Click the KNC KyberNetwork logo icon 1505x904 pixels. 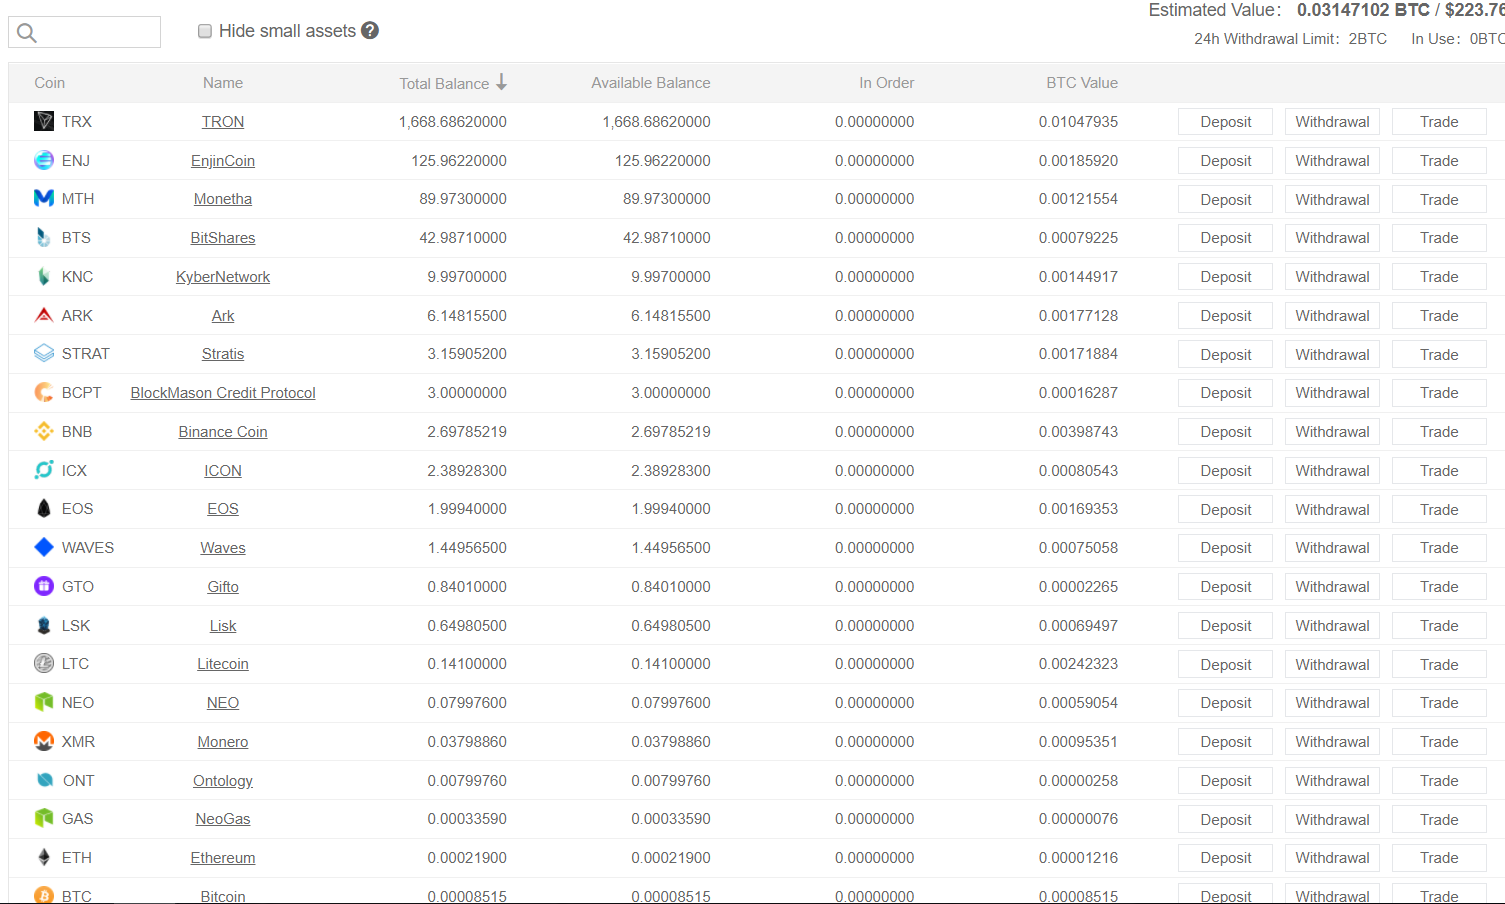click(44, 276)
